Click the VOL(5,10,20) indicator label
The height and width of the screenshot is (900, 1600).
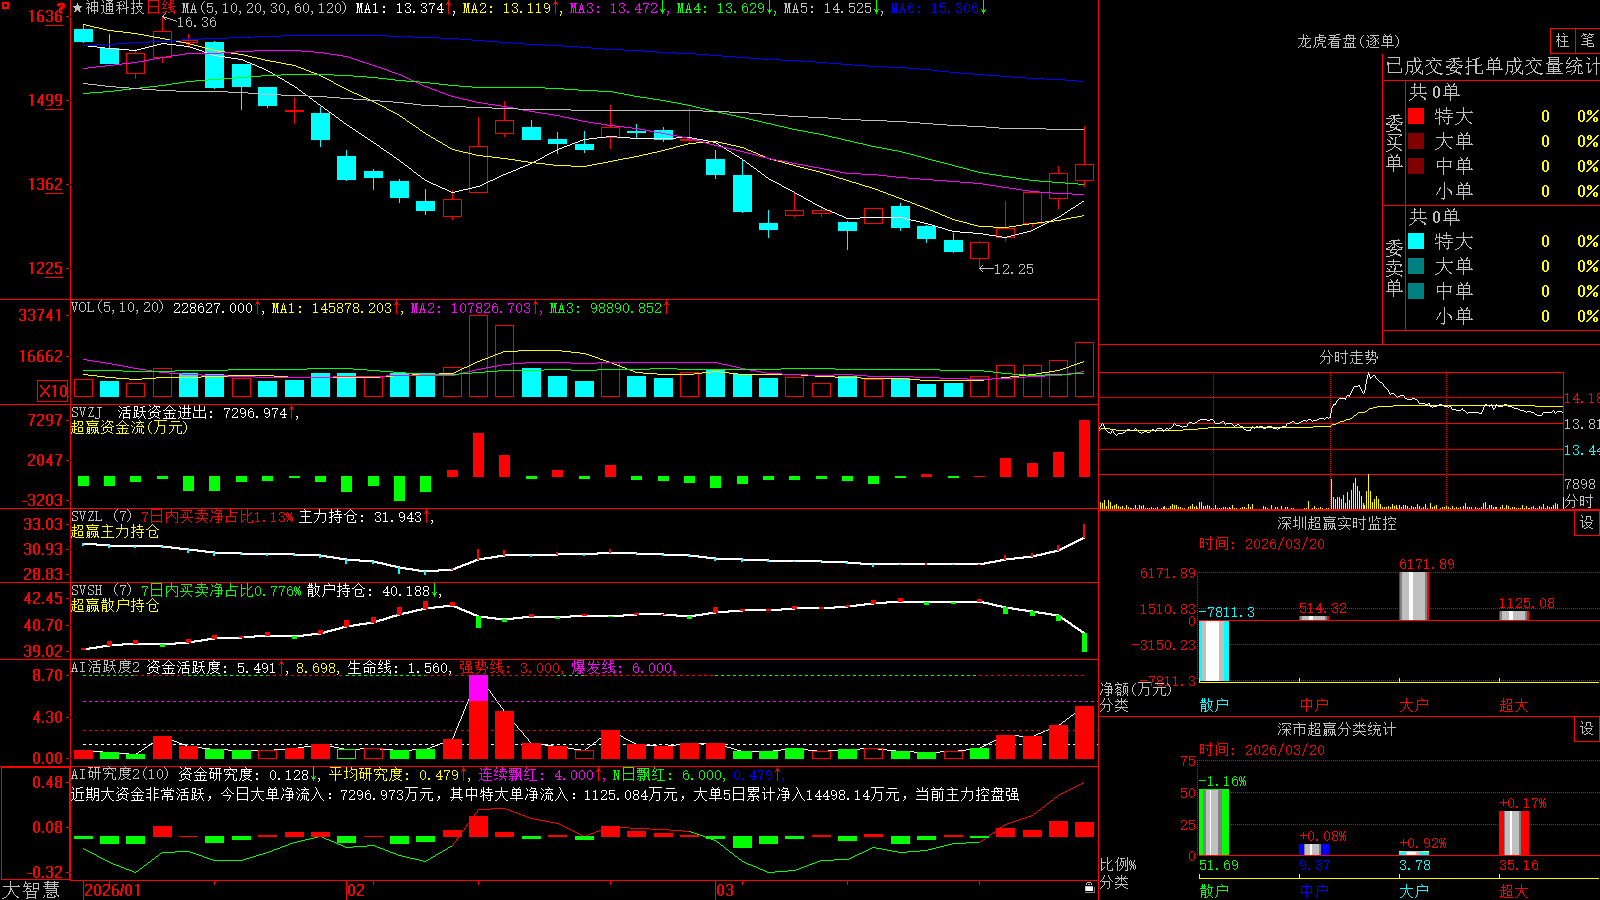[117, 308]
